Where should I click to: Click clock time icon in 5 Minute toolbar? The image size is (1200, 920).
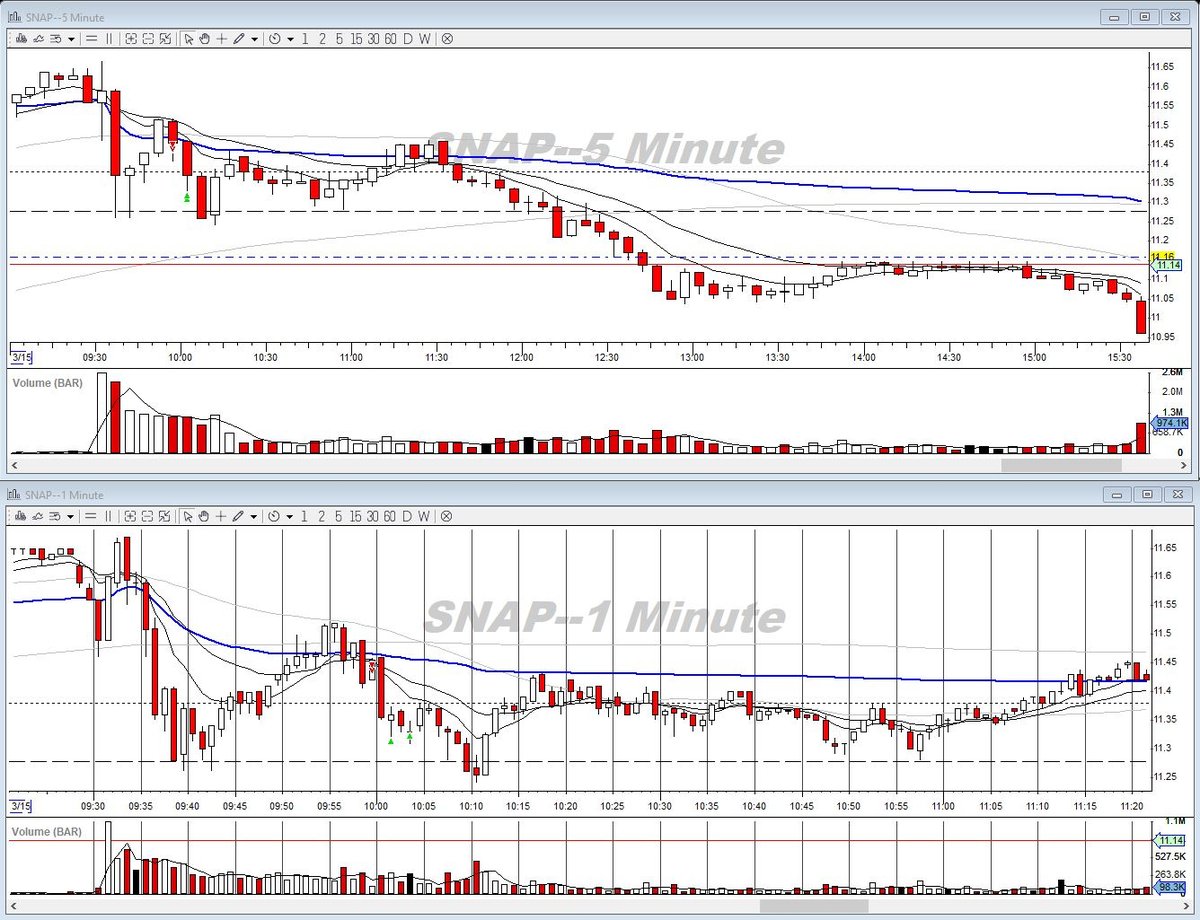coord(274,39)
